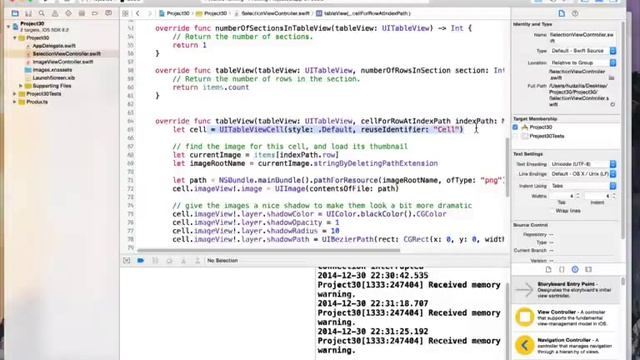The height and width of the screenshot is (360, 640).
Task: Open the Breakpoint navigator icon
Action: click(x=95, y=13)
